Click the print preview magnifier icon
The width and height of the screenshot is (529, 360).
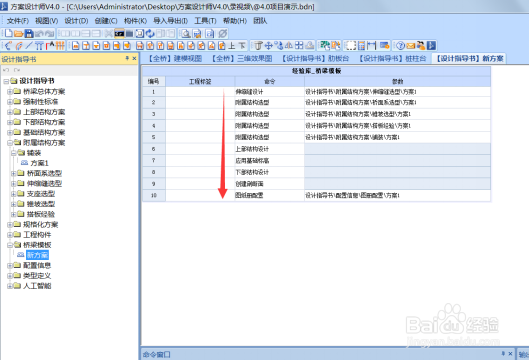186,33
